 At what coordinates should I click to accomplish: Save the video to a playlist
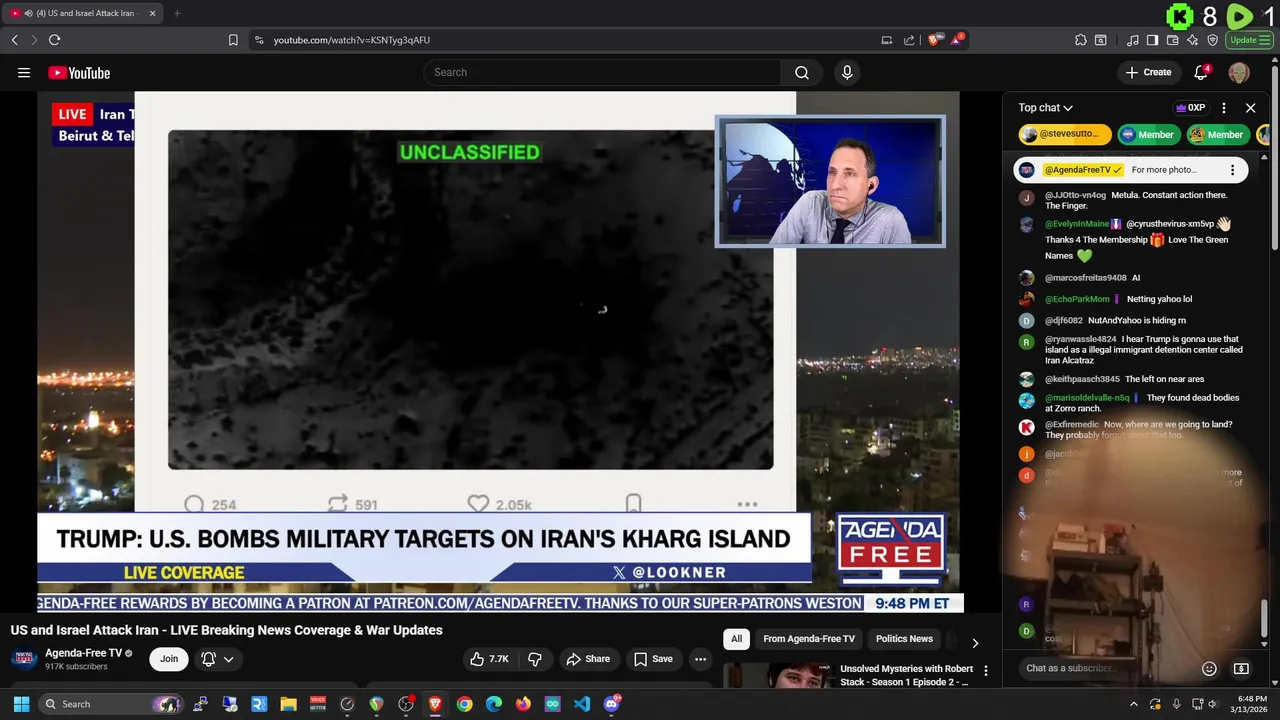[653, 659]
